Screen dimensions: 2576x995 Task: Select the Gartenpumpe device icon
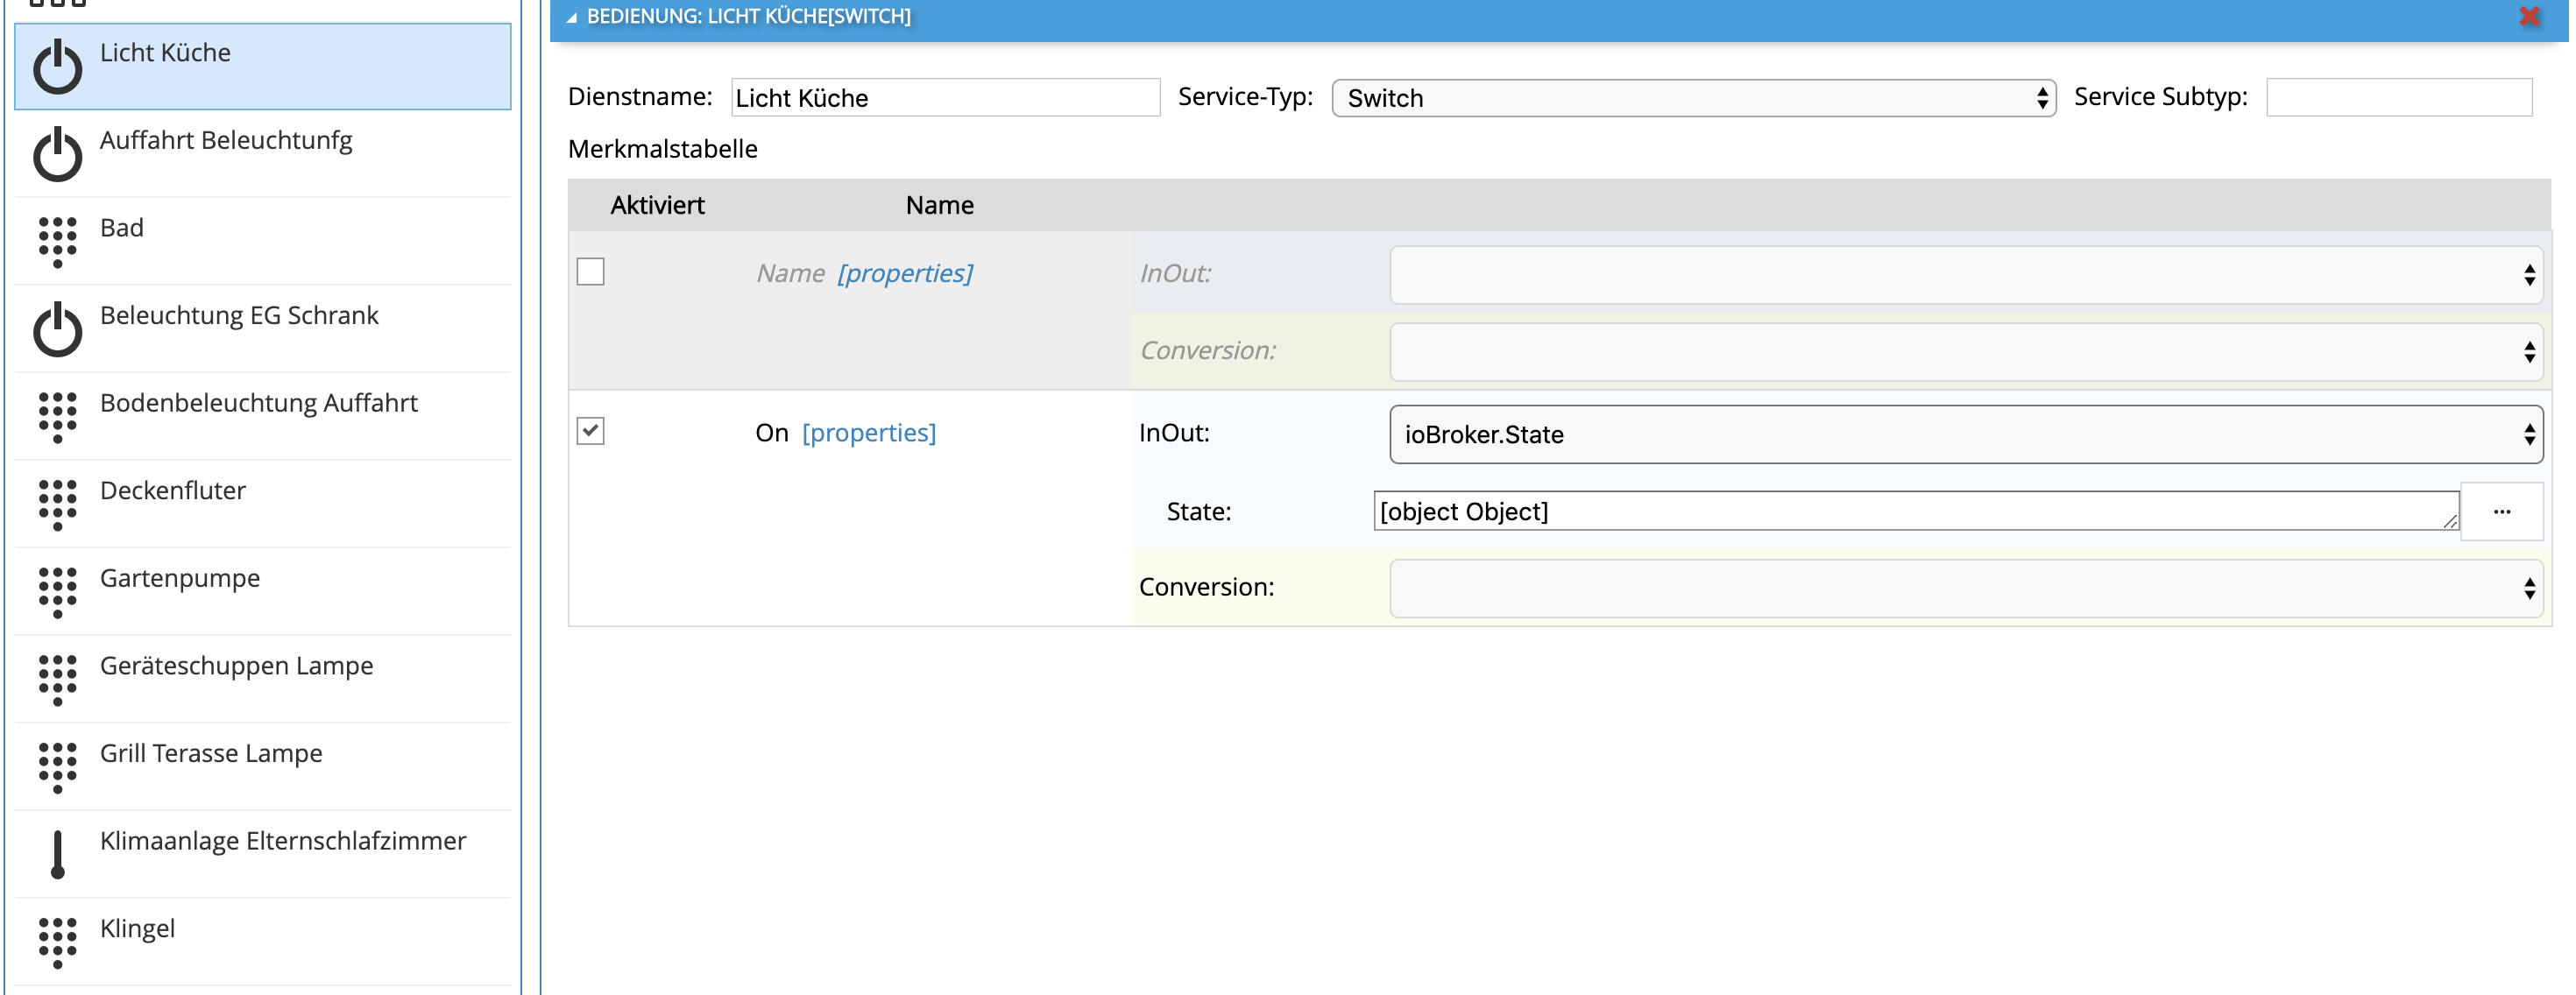(x=58, y=591)
